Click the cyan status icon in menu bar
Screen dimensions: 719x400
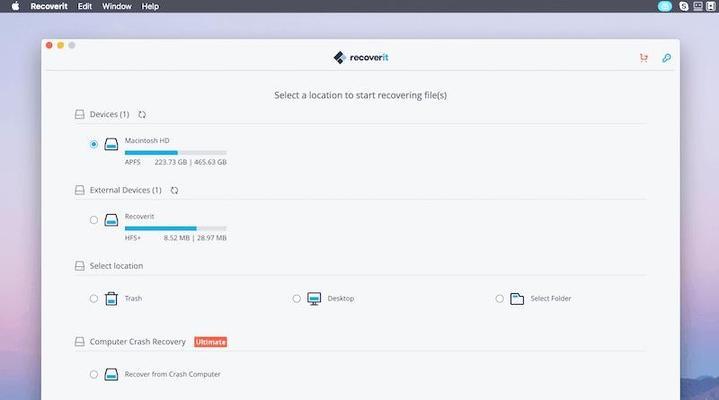point(665,6)
